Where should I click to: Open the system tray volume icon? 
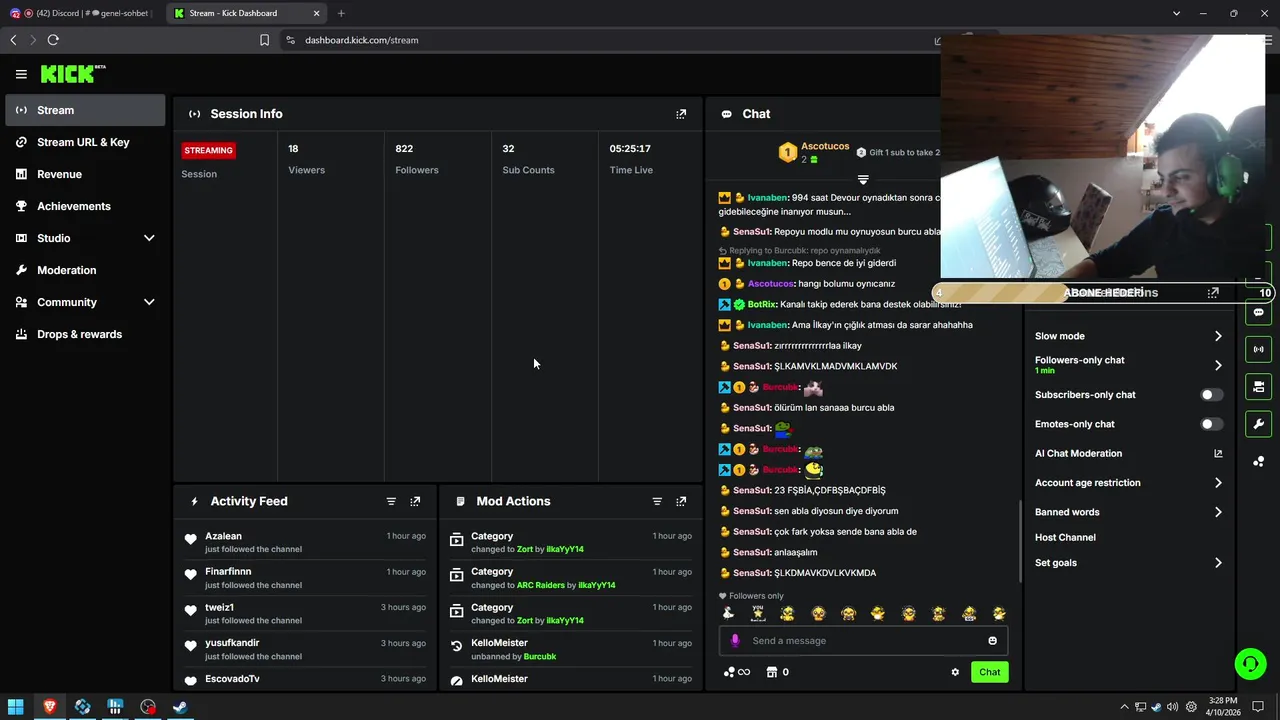(x=1172, y=707)
